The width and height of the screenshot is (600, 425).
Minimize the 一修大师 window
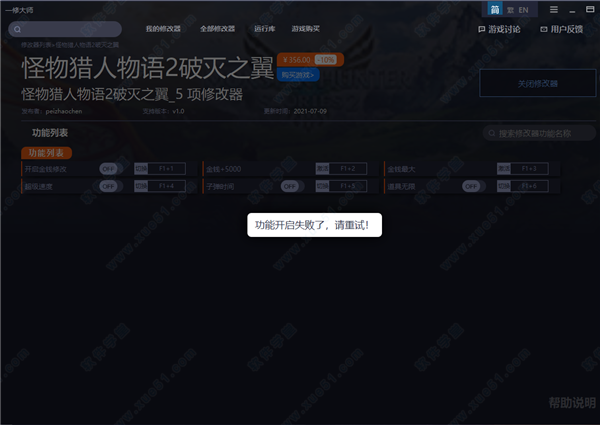tap(572, 11)
